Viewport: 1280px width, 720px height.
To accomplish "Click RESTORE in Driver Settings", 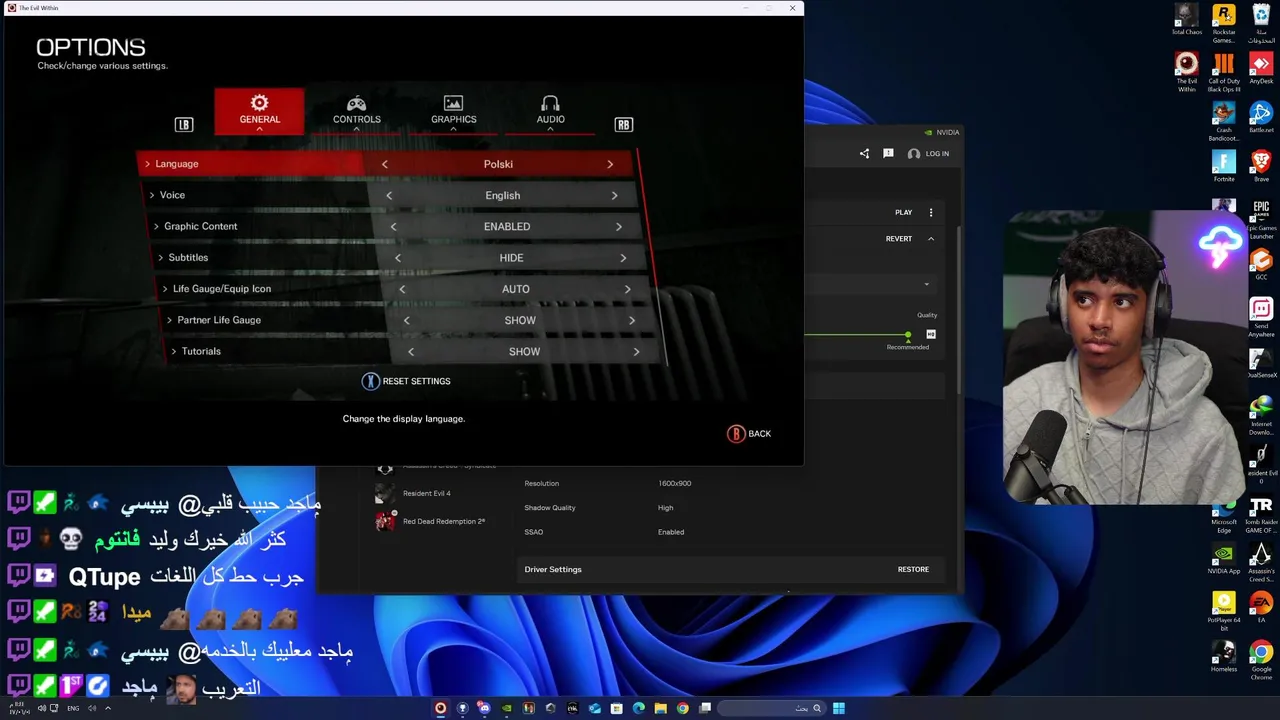I will click(913, 570).
